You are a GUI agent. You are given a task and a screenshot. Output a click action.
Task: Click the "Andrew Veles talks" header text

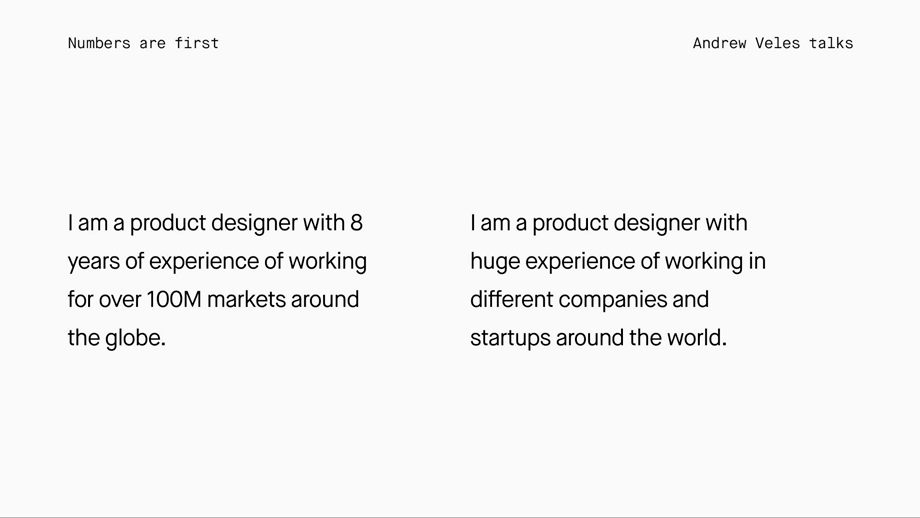[773, 43]
